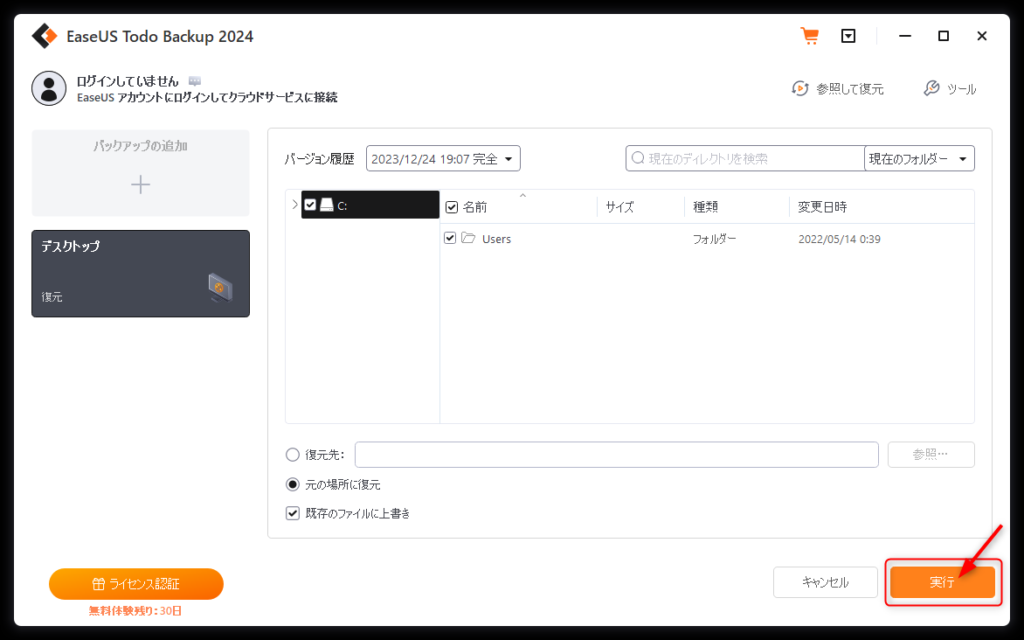
Task: Open the title bar dropdown menu icon
Action: [848, 36]
